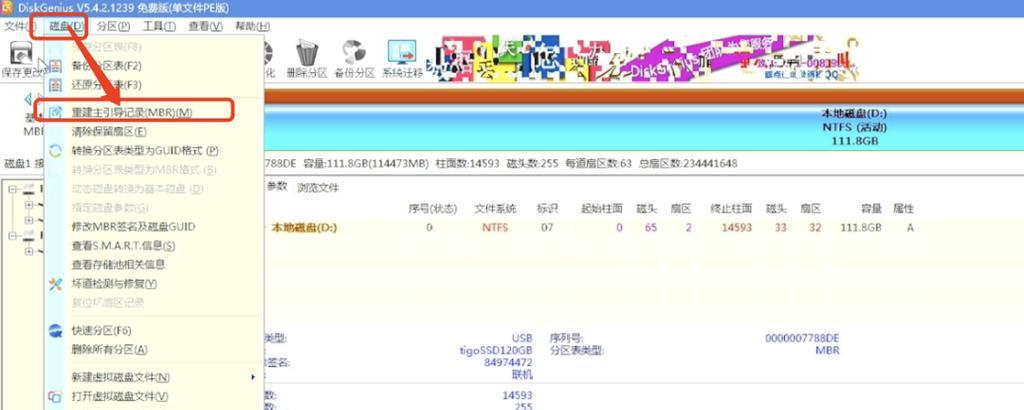Expand the child node under second disk
This screenshot has height=410, width=1024.
pos(29,251)
